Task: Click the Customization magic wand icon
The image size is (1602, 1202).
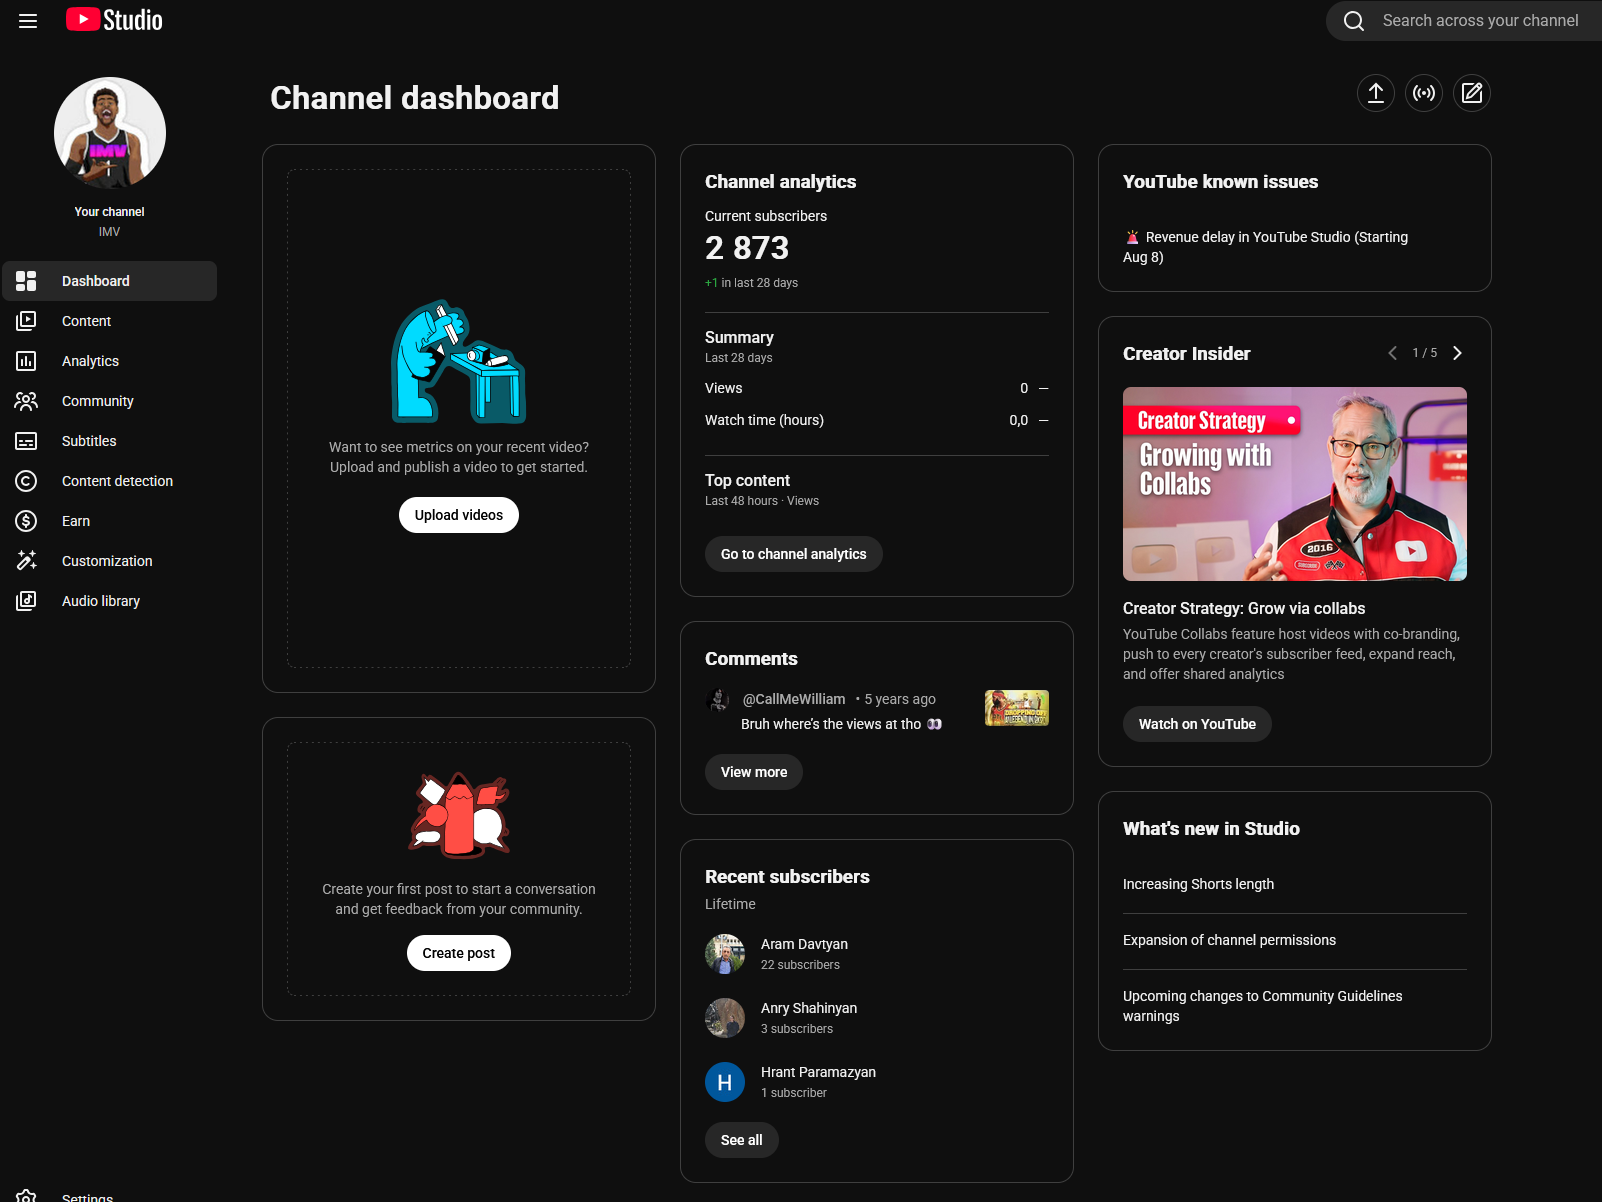Action: coord(26,561)
